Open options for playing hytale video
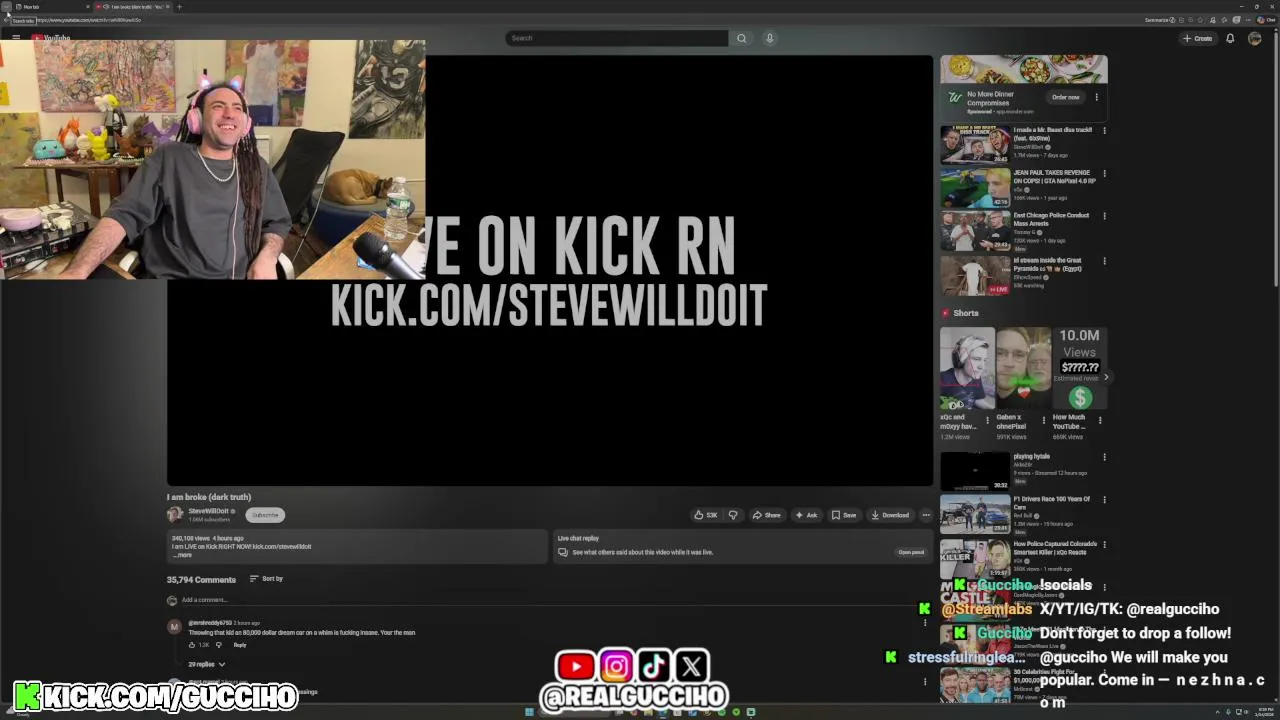1280x720 pixels. (1104, 457)
